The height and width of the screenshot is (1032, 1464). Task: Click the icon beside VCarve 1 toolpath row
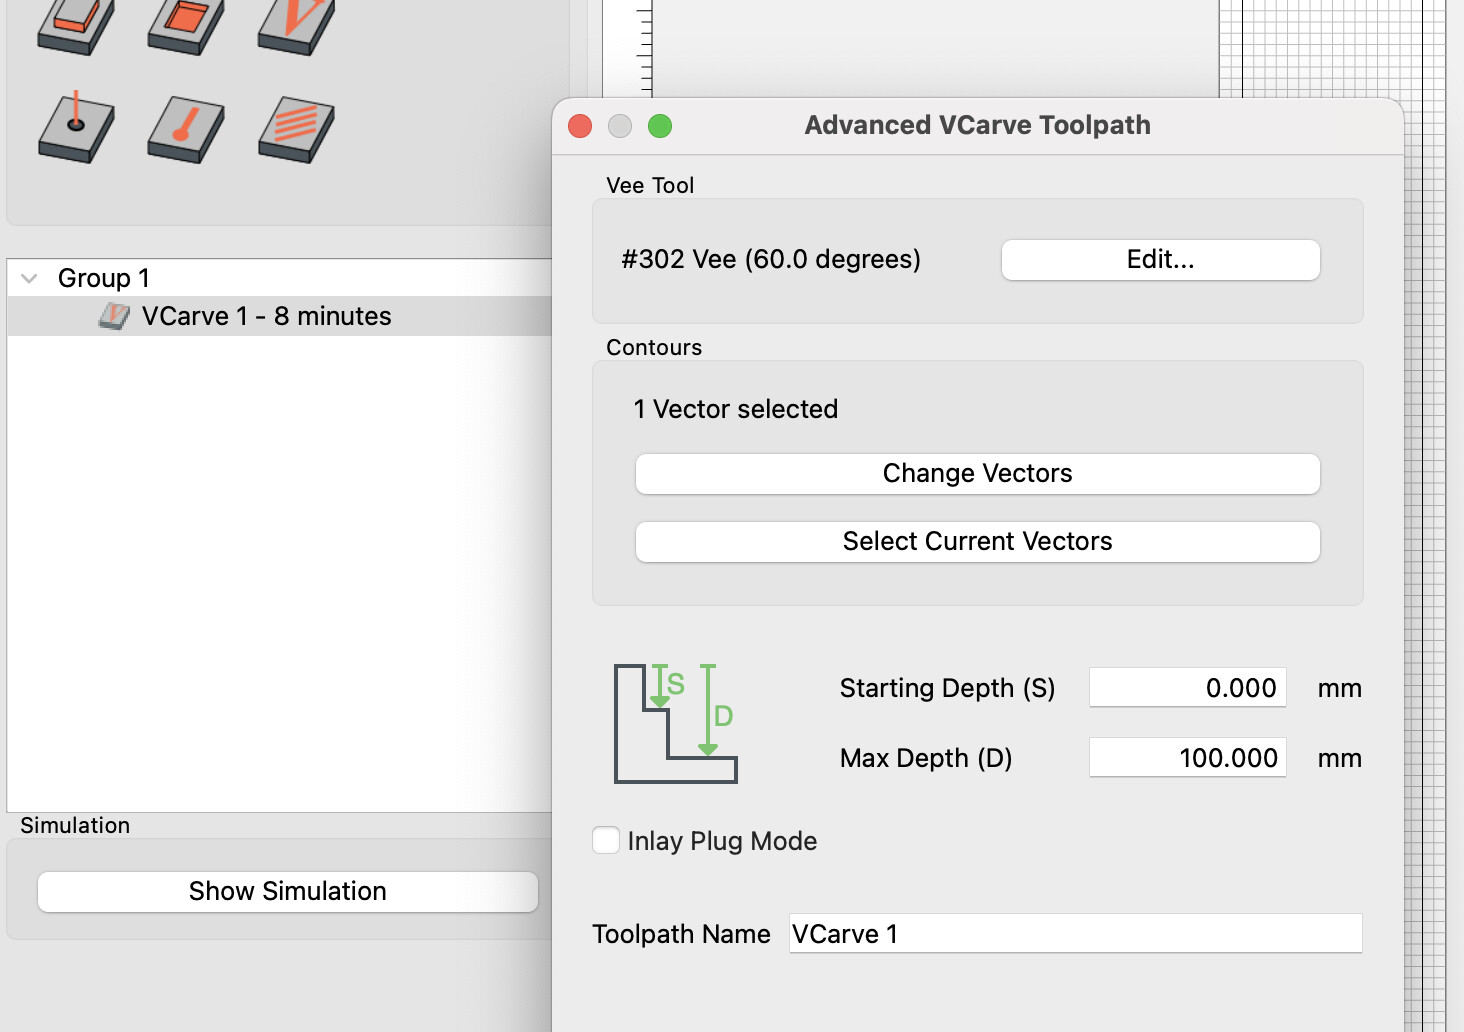pos(114,316)
